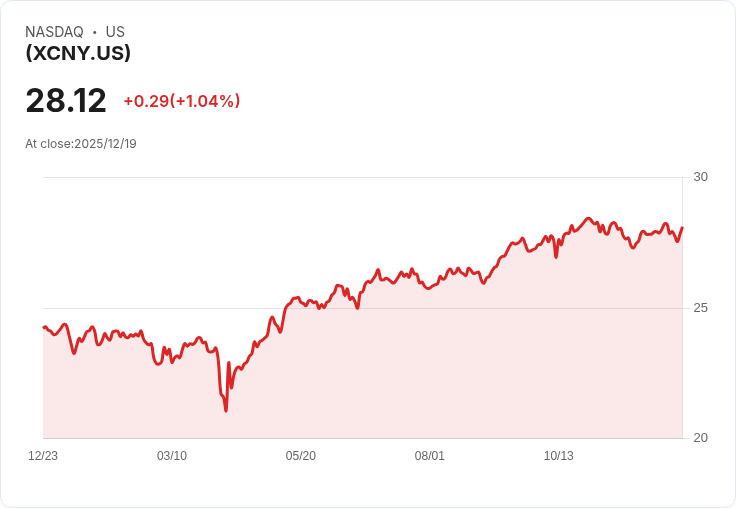The width and height of the screenshot is (736, 508).
Task: Click the rightmost endpoint of the price line
Action: 682,228
